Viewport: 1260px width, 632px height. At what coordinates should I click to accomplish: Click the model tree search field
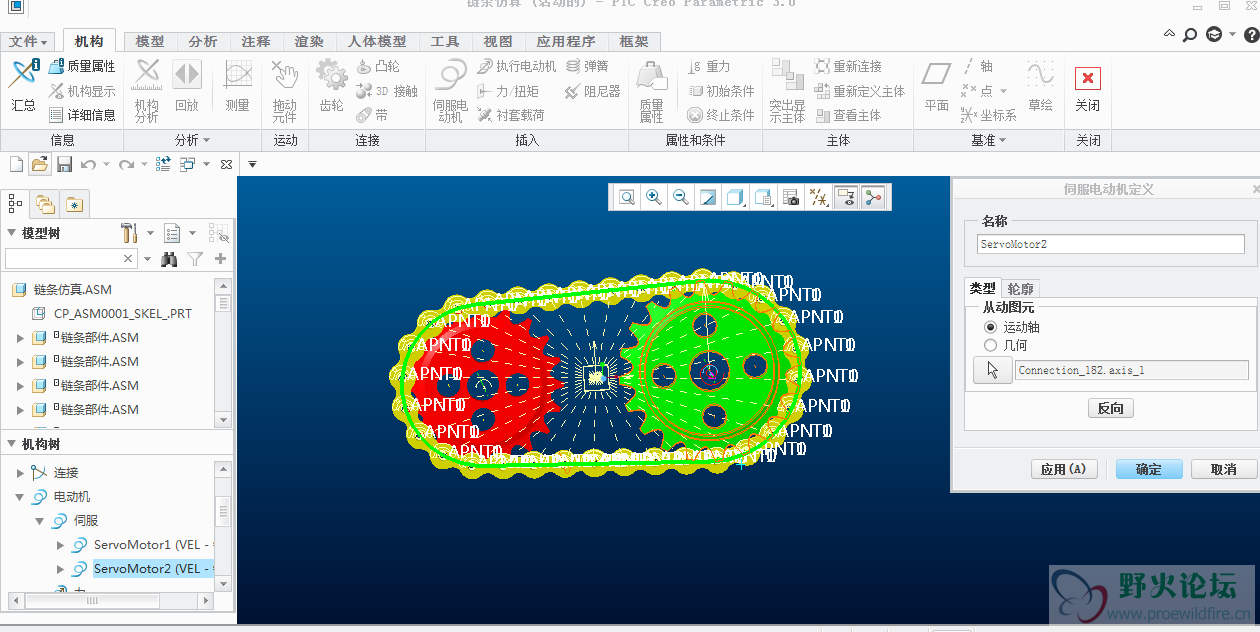point(71,259)
